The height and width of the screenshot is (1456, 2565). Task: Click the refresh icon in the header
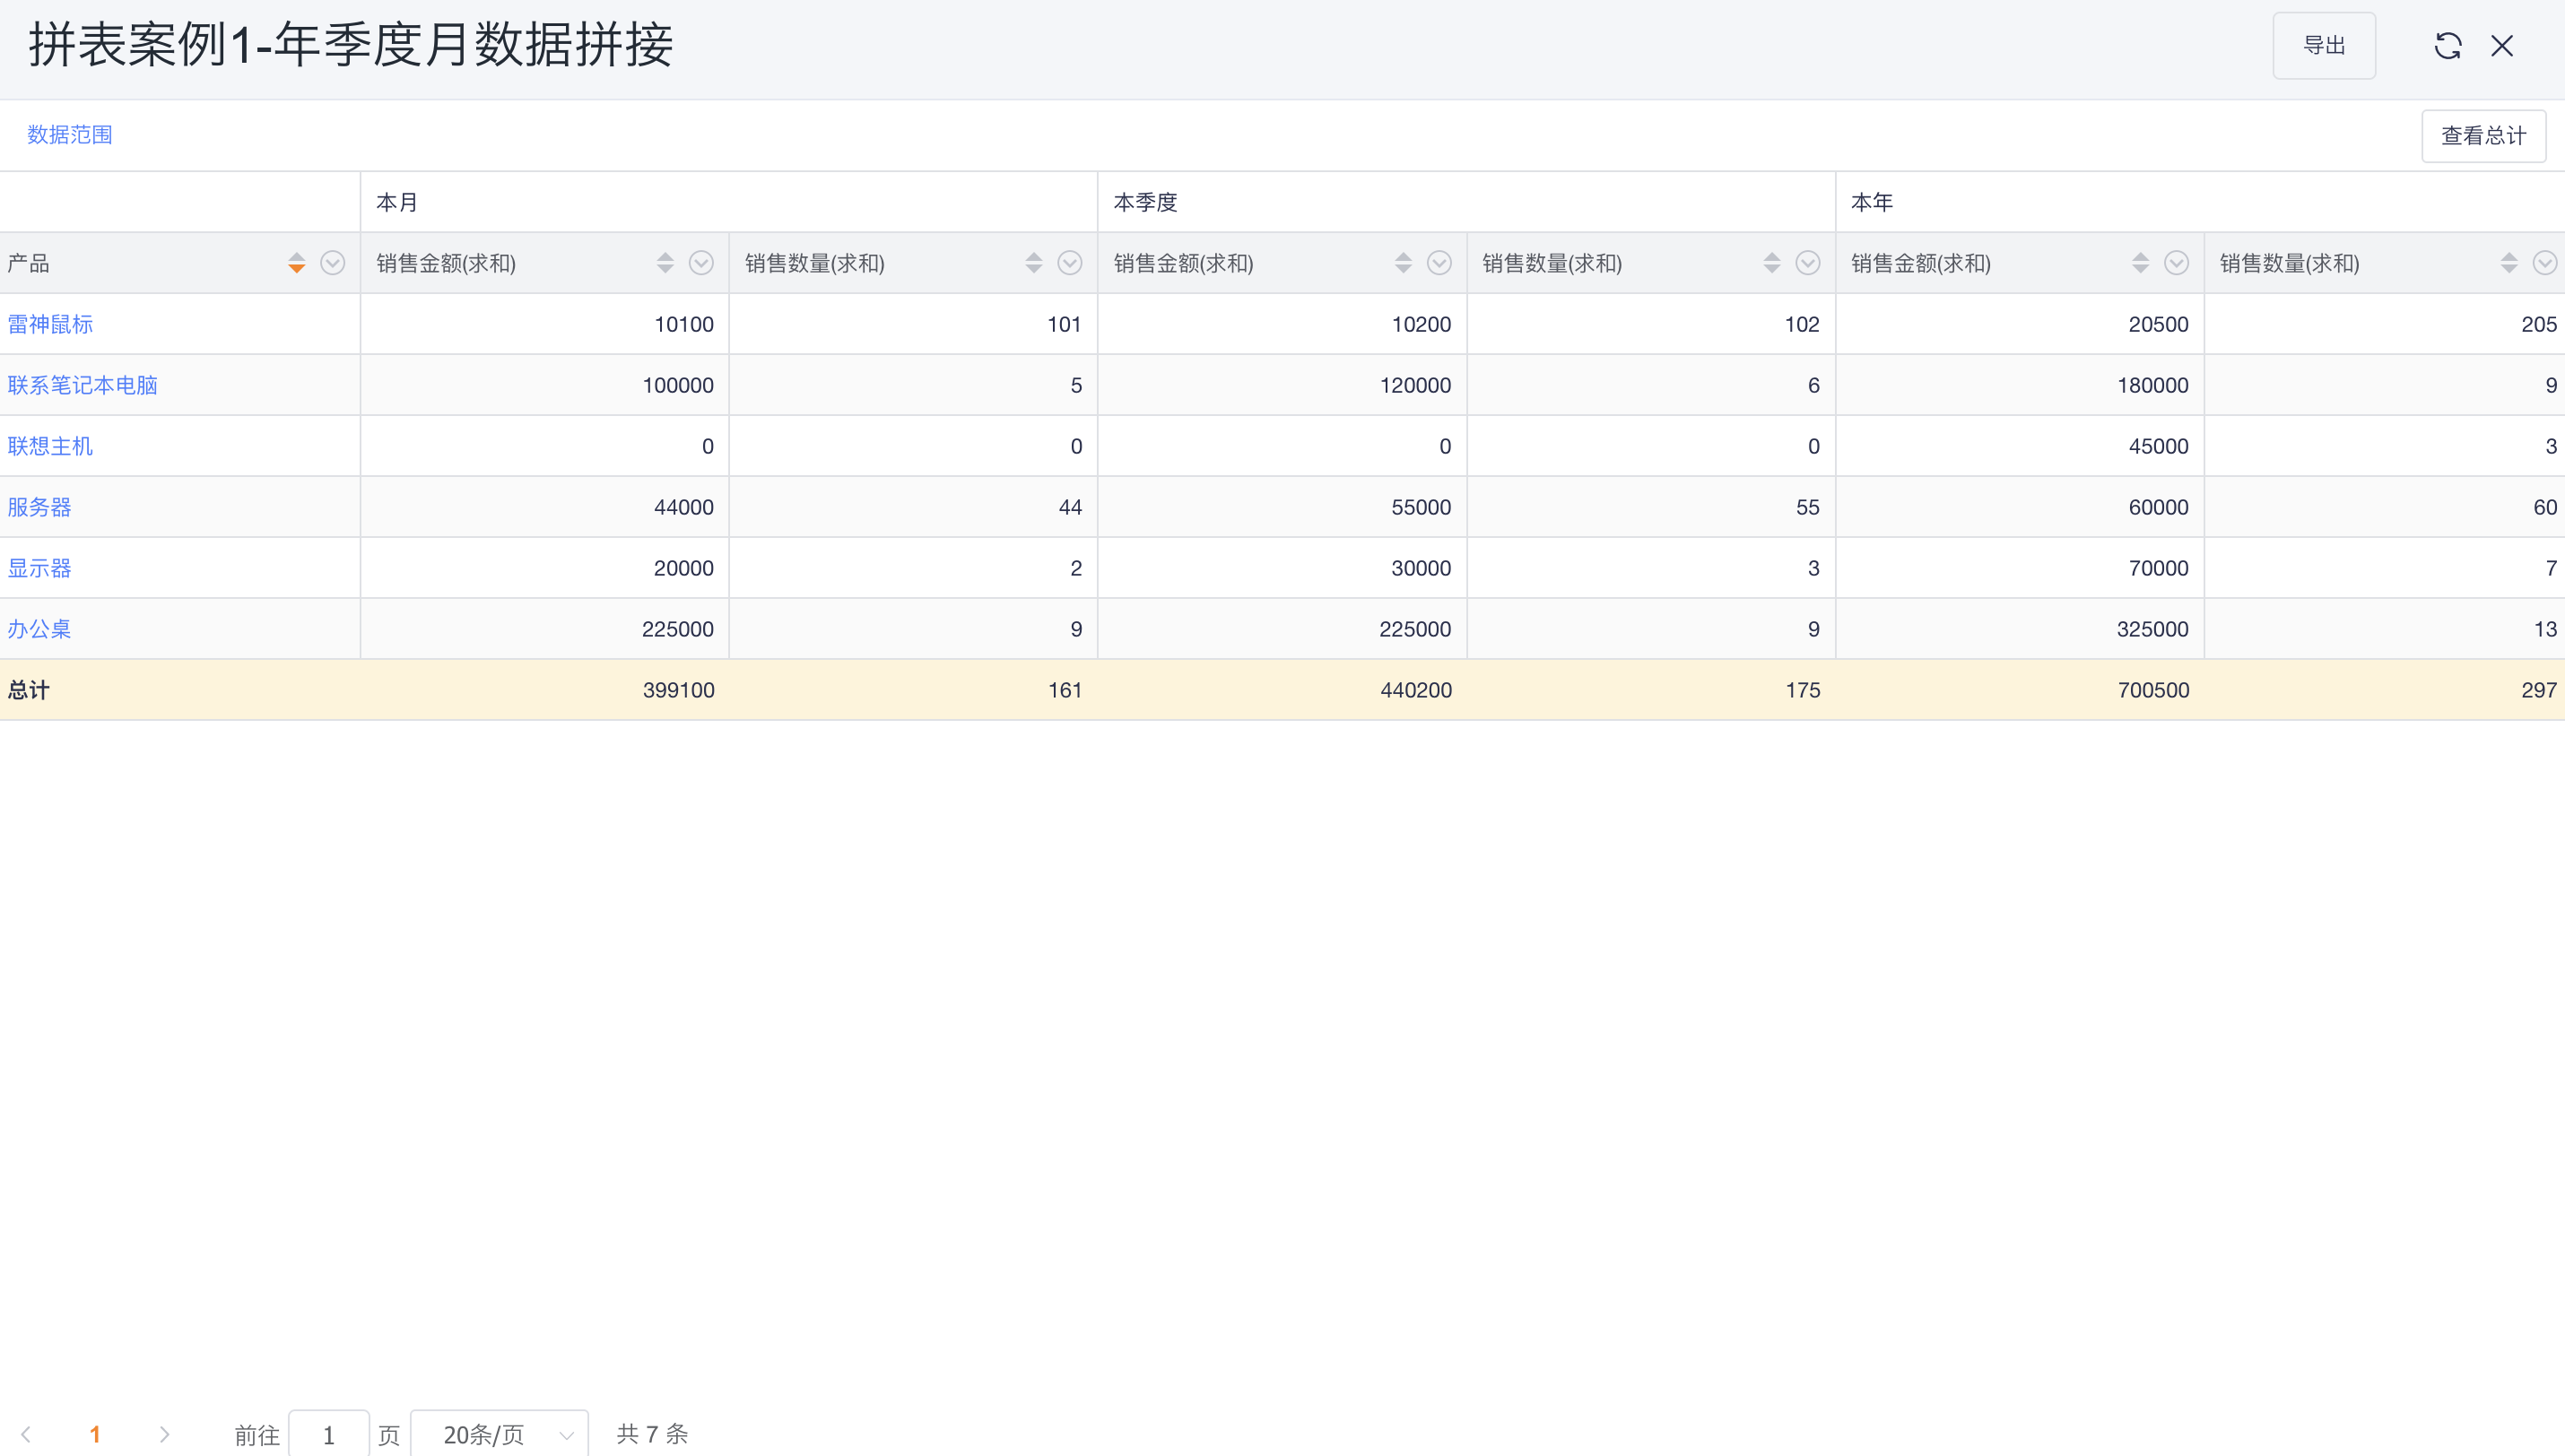pos(2447,46)
